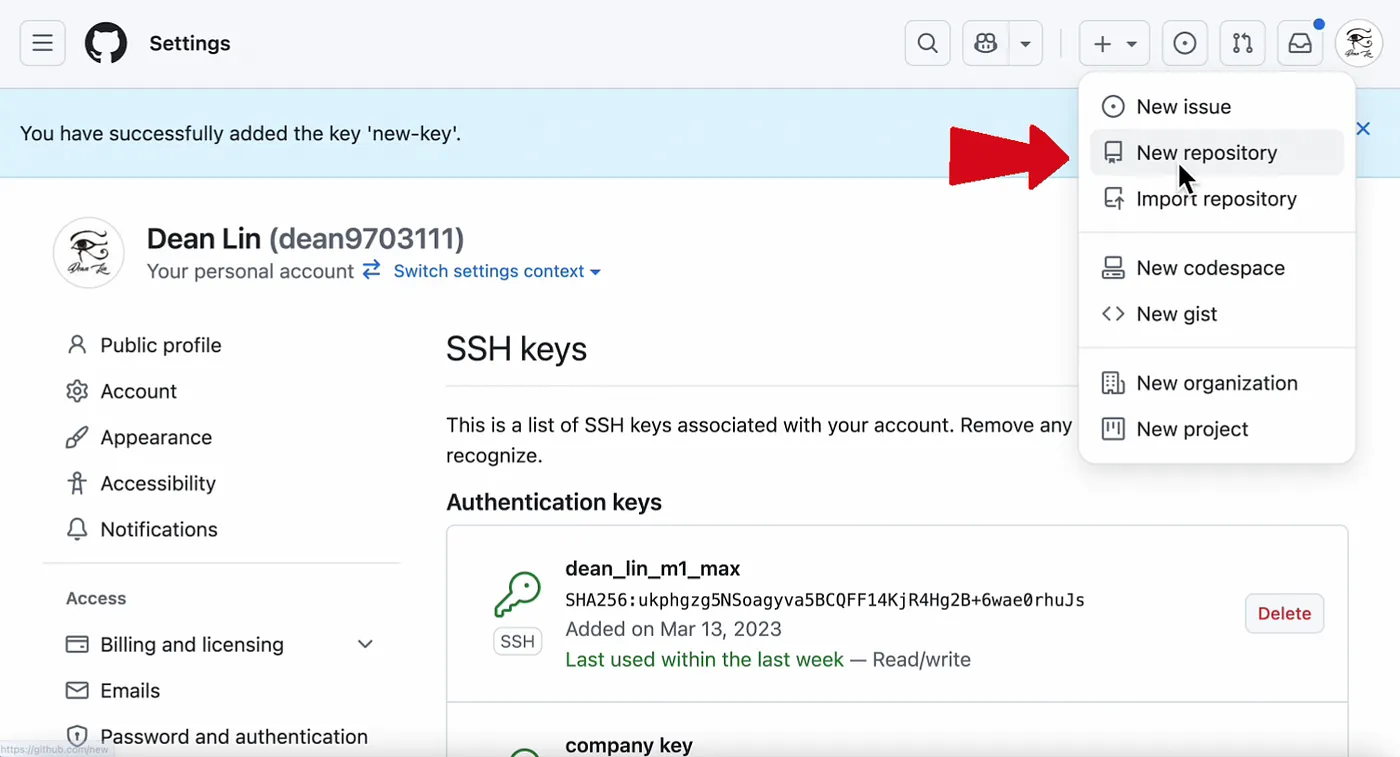Click the SSH badge under the key icon
Screen dimensions: 1400x757
[517, 642]
